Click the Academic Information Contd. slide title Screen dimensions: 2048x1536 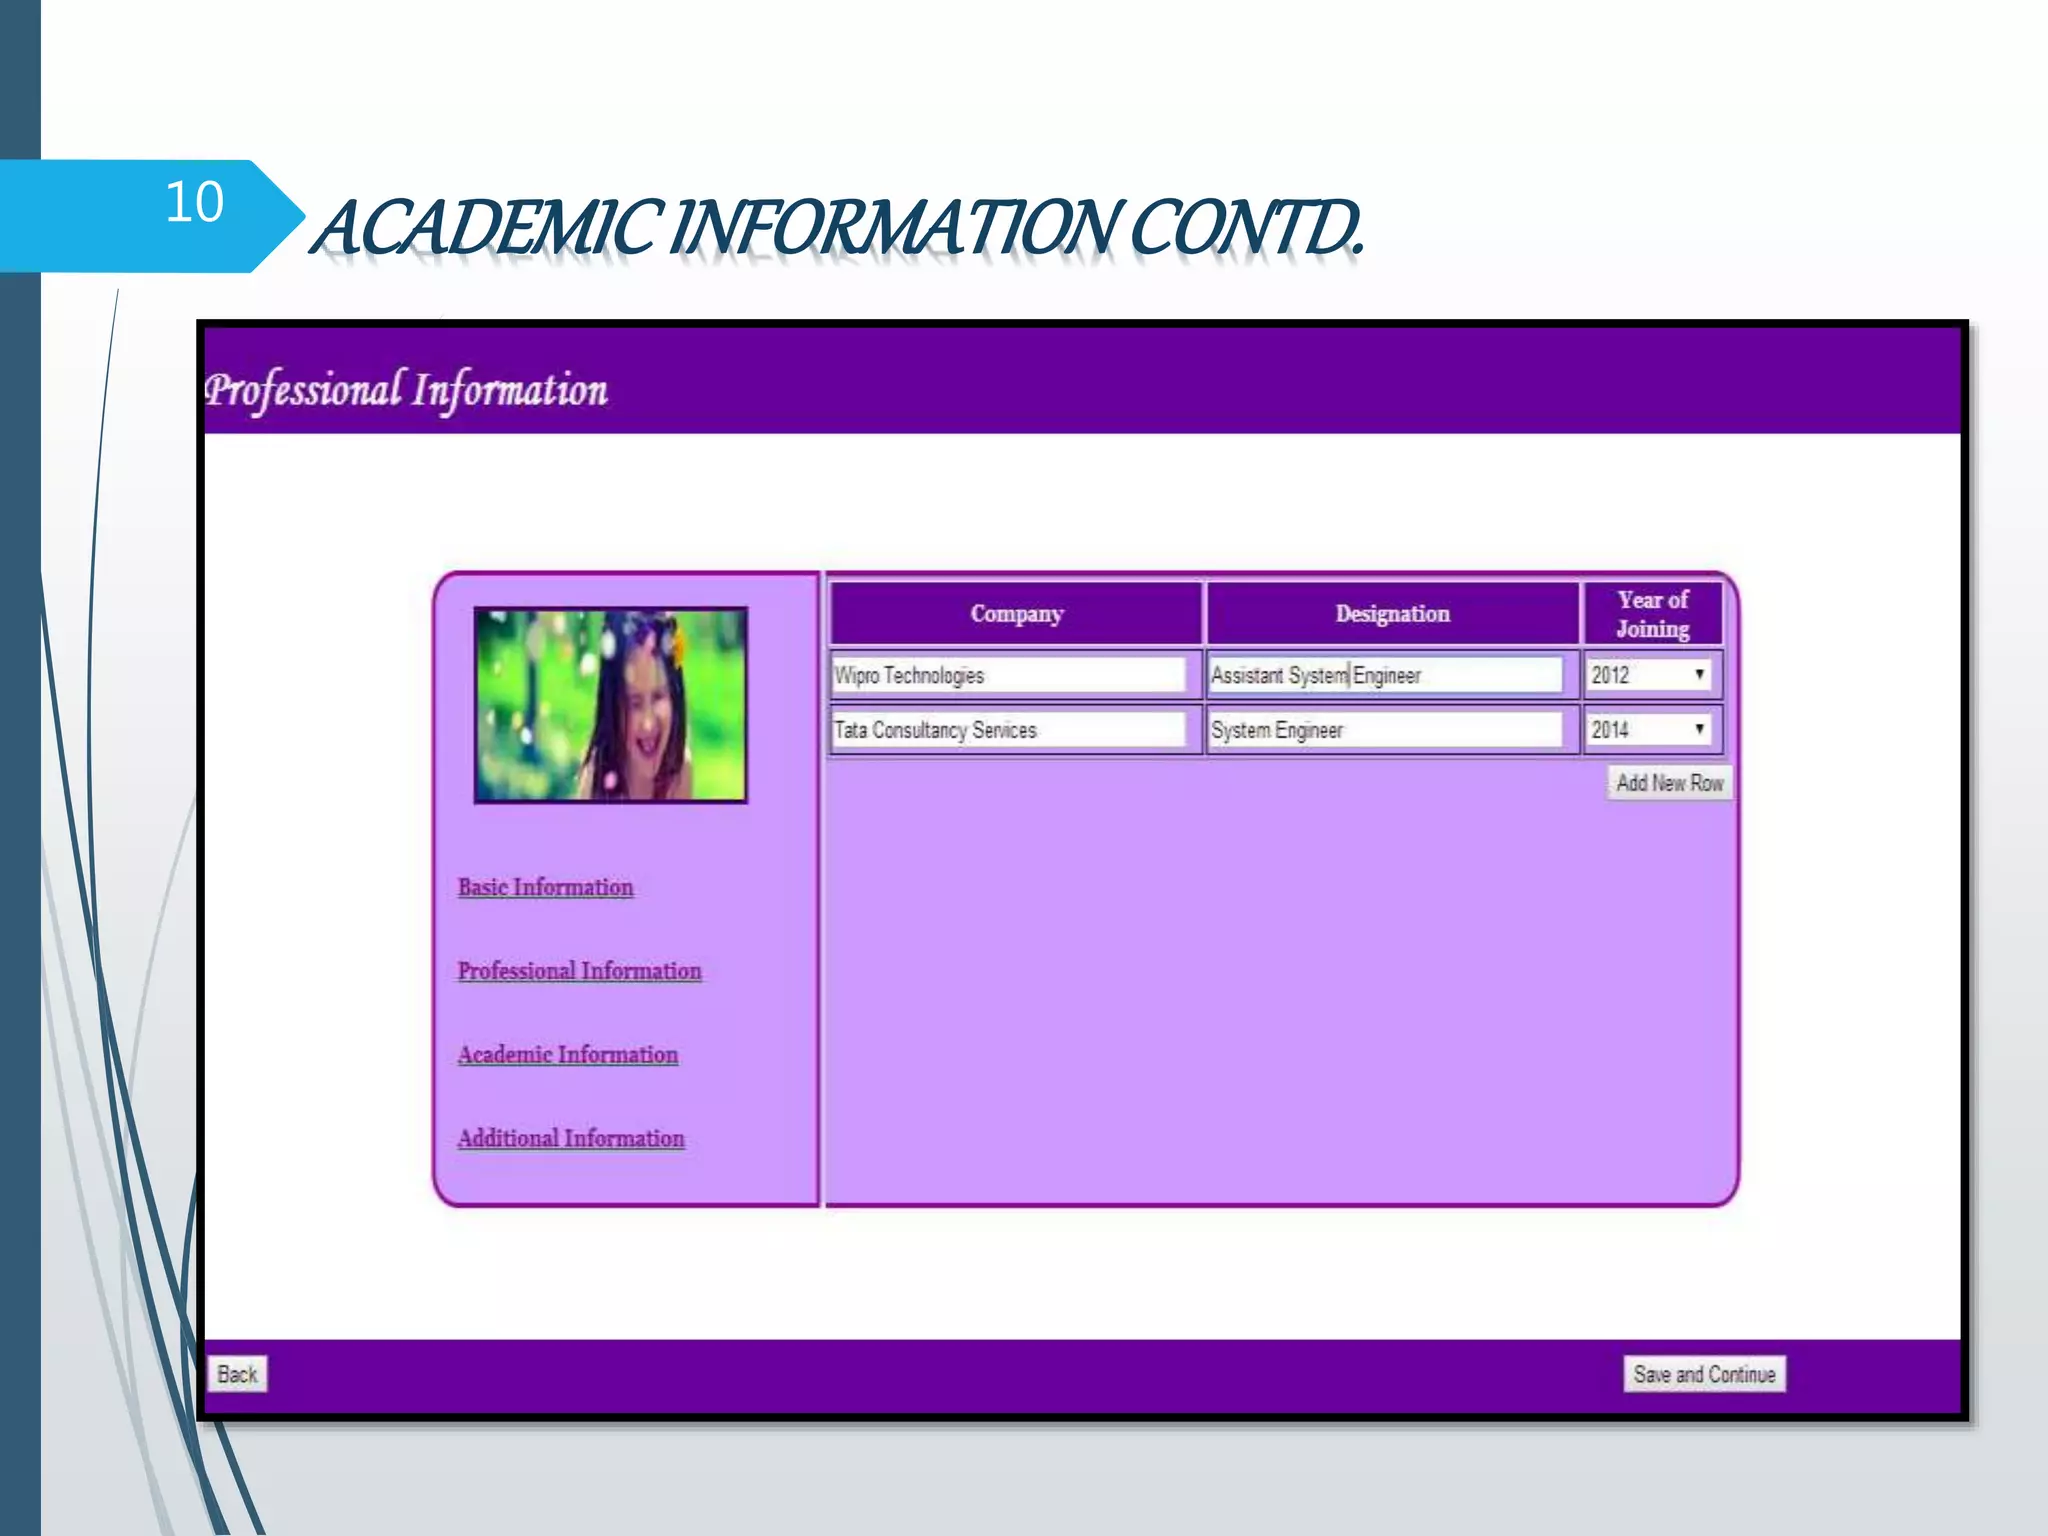(838, 228)
